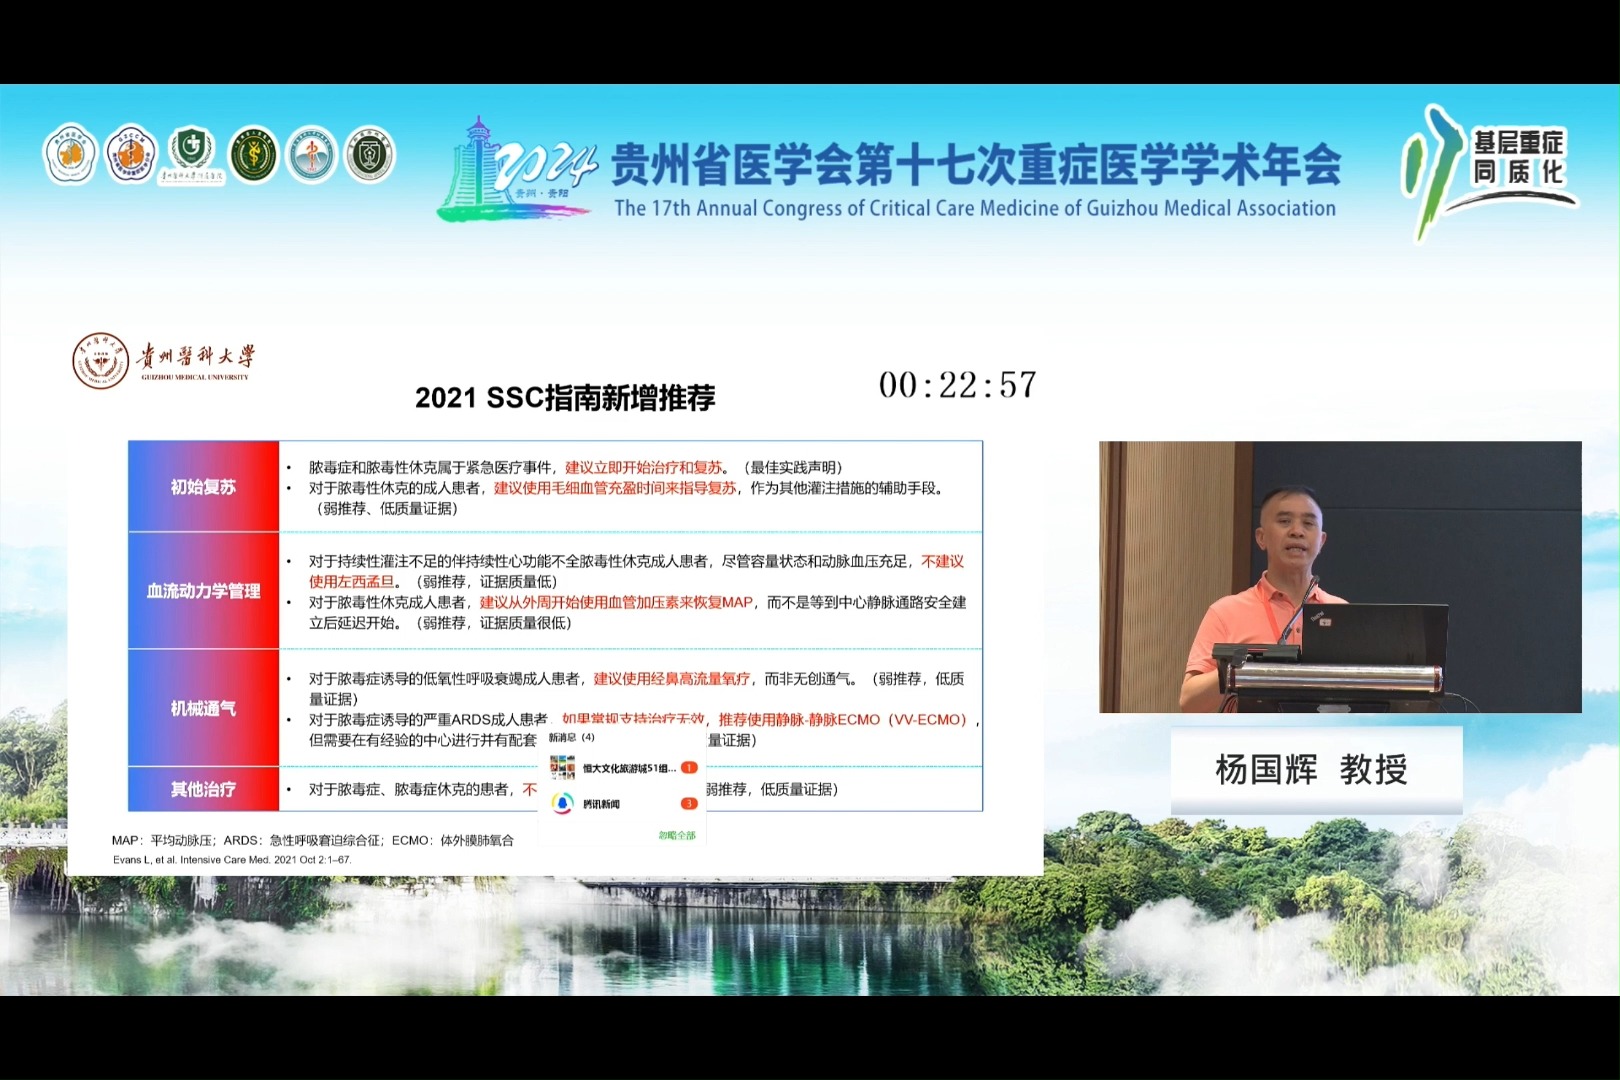Click the red text 建议立即开始治疗和复苏

click(644, 467)
